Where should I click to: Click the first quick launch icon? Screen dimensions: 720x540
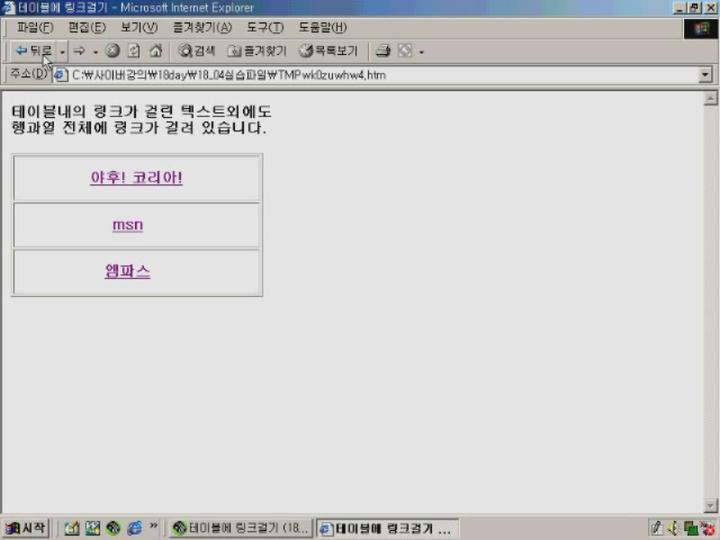(72, 528)
